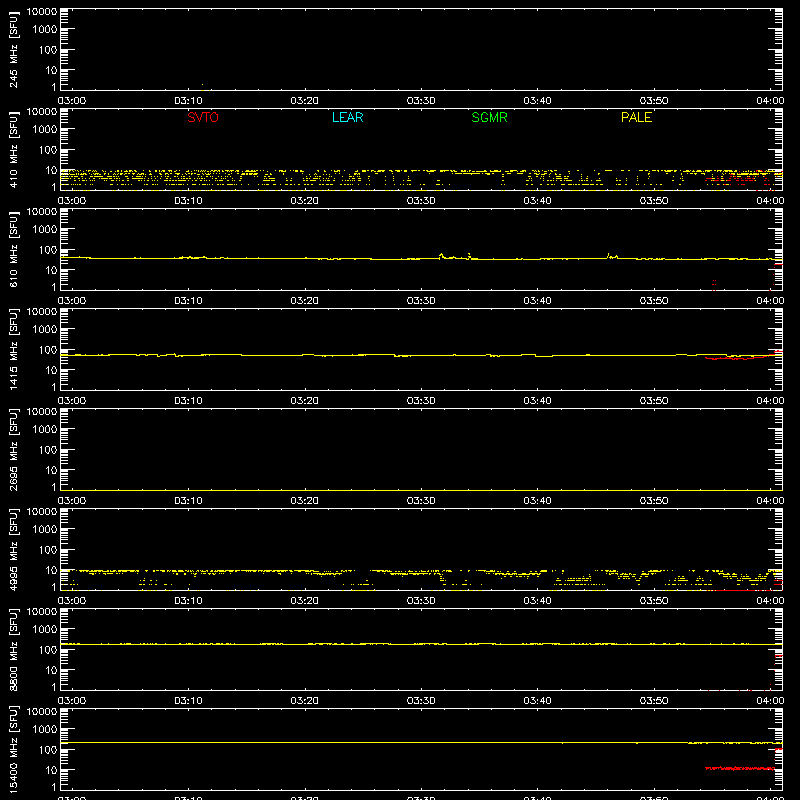Select the 610 MHz [SFU] axis title
The height and width of the screenshot is (800, 800).
[x=13, y=249]
